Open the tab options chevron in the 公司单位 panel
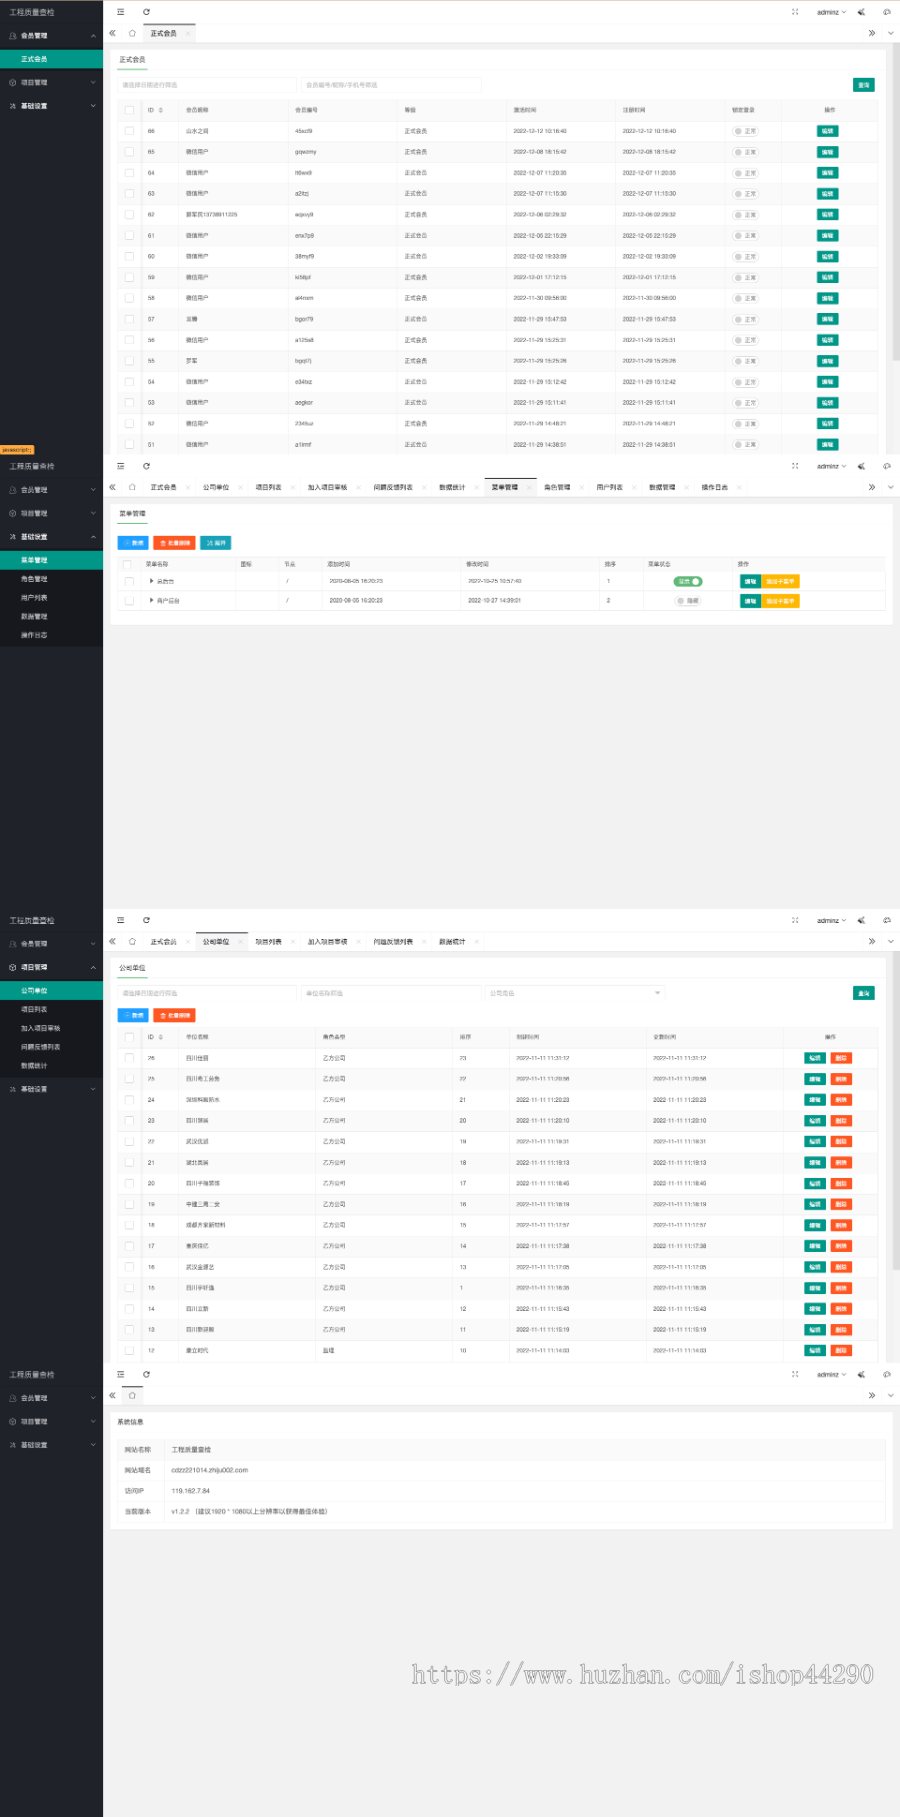The width and height of the screenshot is (900, 1817). (x=891, y=941)
